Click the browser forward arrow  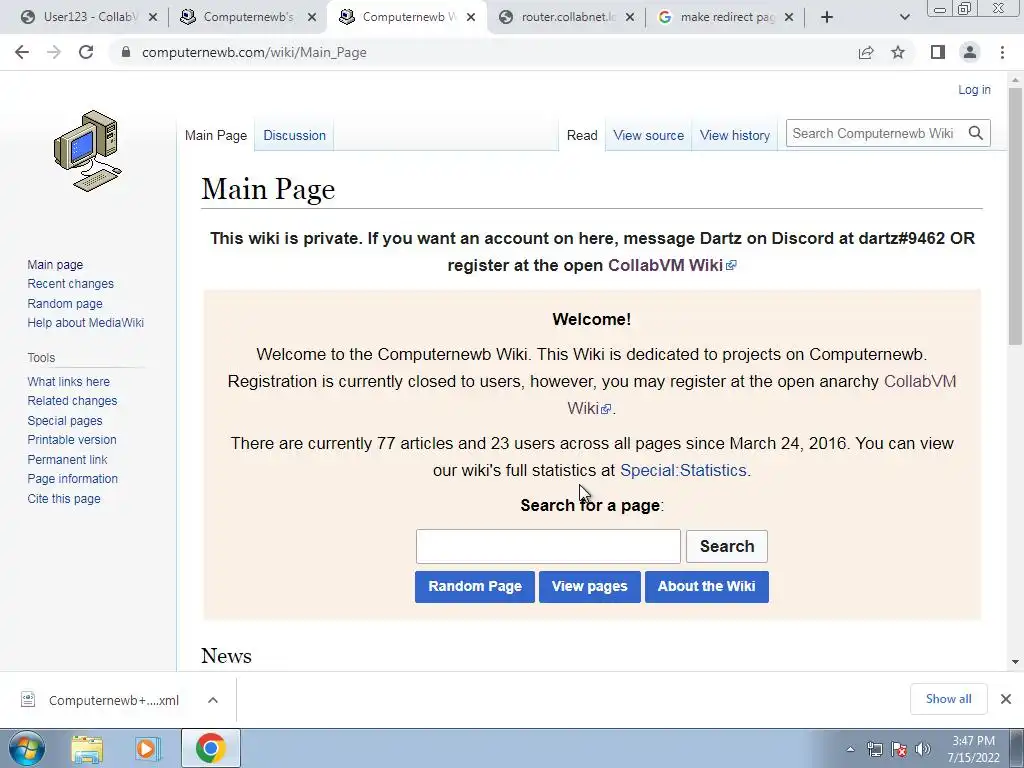pyautogui.click(x=54, y=52)
